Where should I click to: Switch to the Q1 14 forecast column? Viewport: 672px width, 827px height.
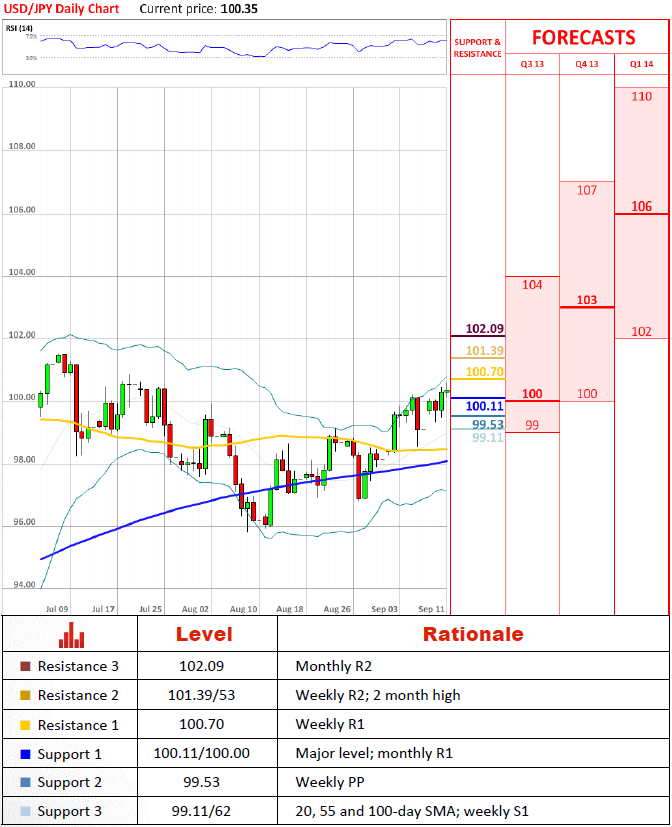(641, 64)
